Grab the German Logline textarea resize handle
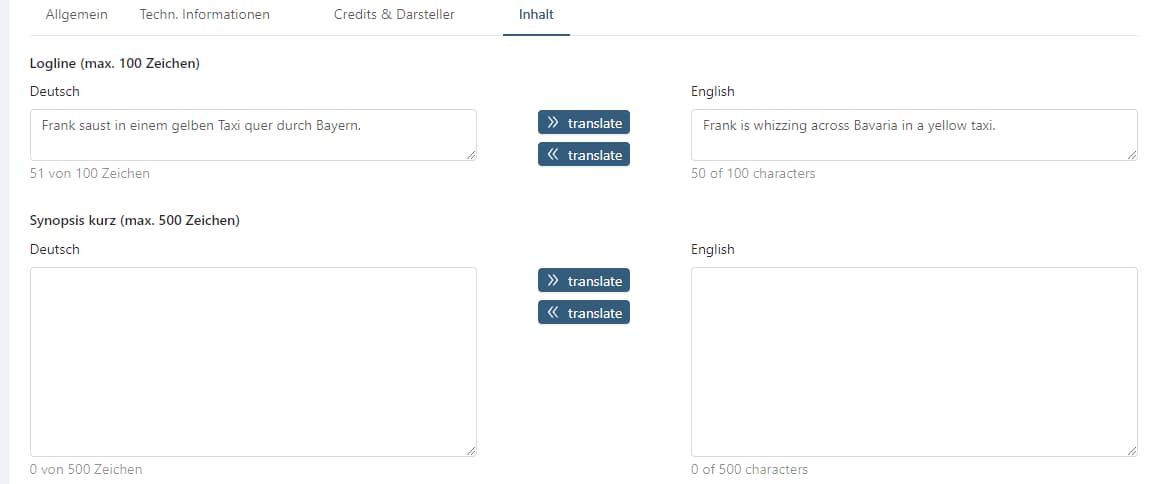The image size is (1154, 484). click(x=471, y=155)
